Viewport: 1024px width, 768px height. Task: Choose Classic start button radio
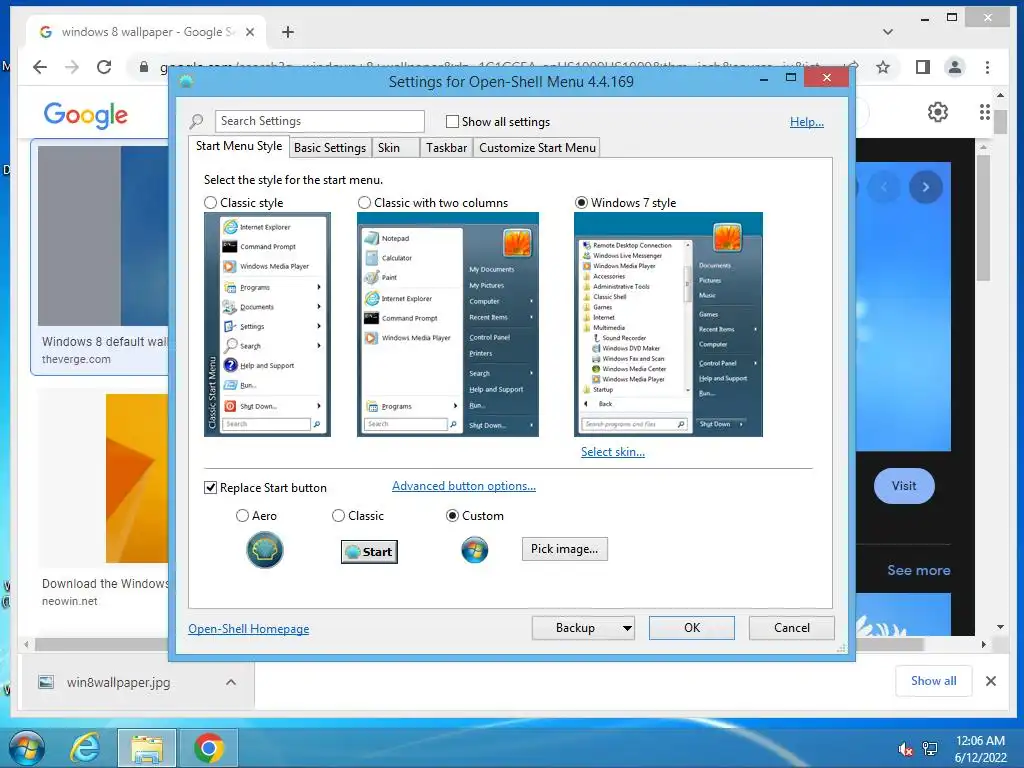[x=338, y=516]
